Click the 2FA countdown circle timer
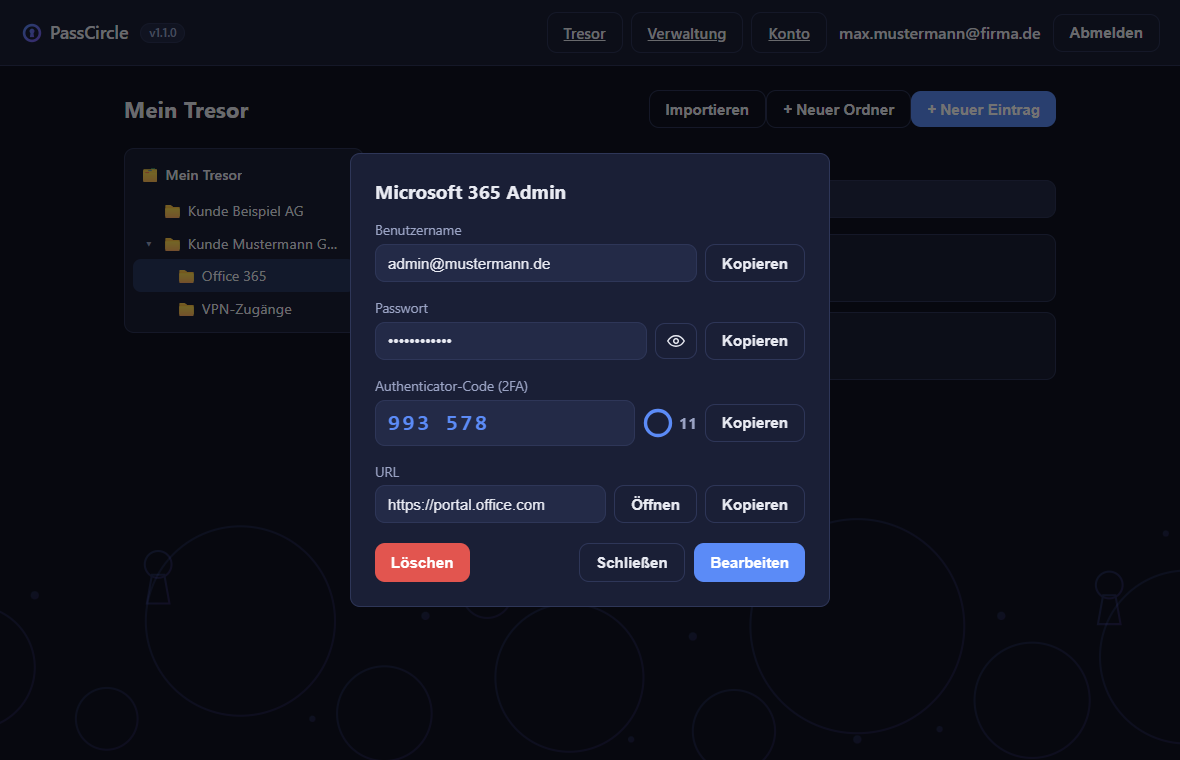This screenshot has height=760, width=1180. tap(658, 423)
